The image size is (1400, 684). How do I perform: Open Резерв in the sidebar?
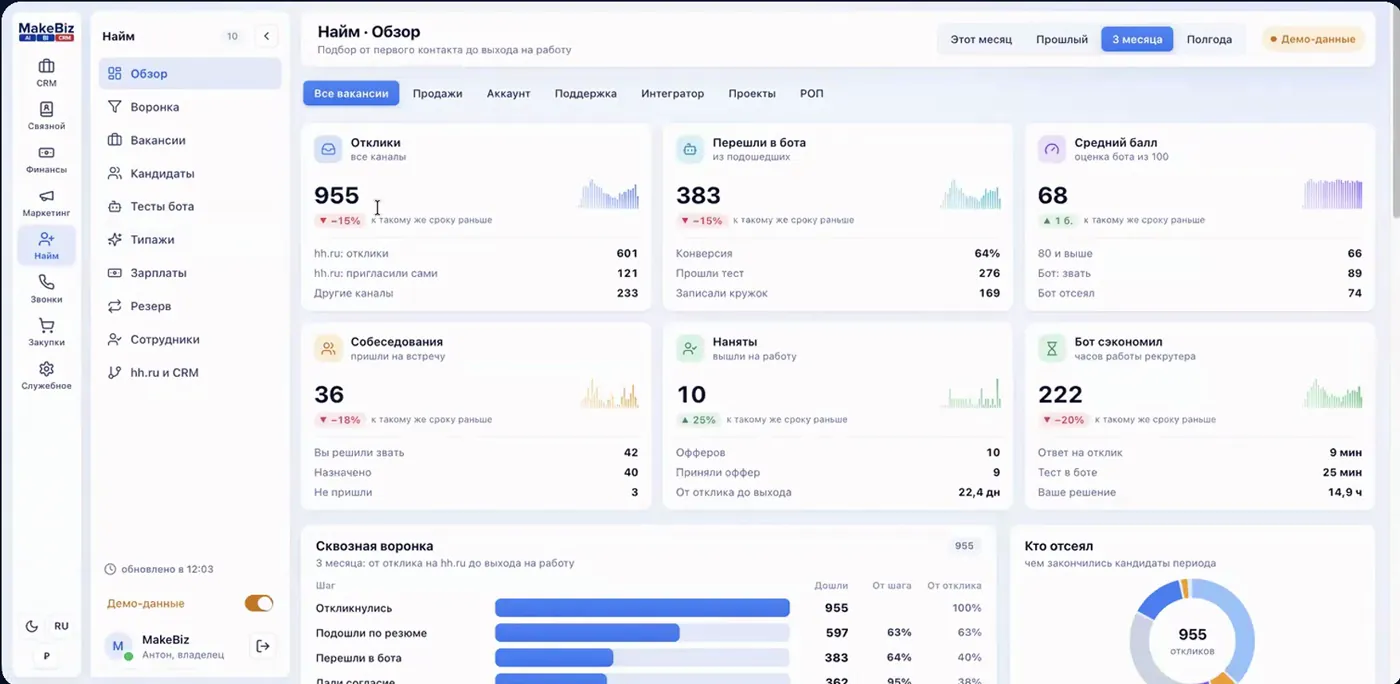(x=190, y=306)
